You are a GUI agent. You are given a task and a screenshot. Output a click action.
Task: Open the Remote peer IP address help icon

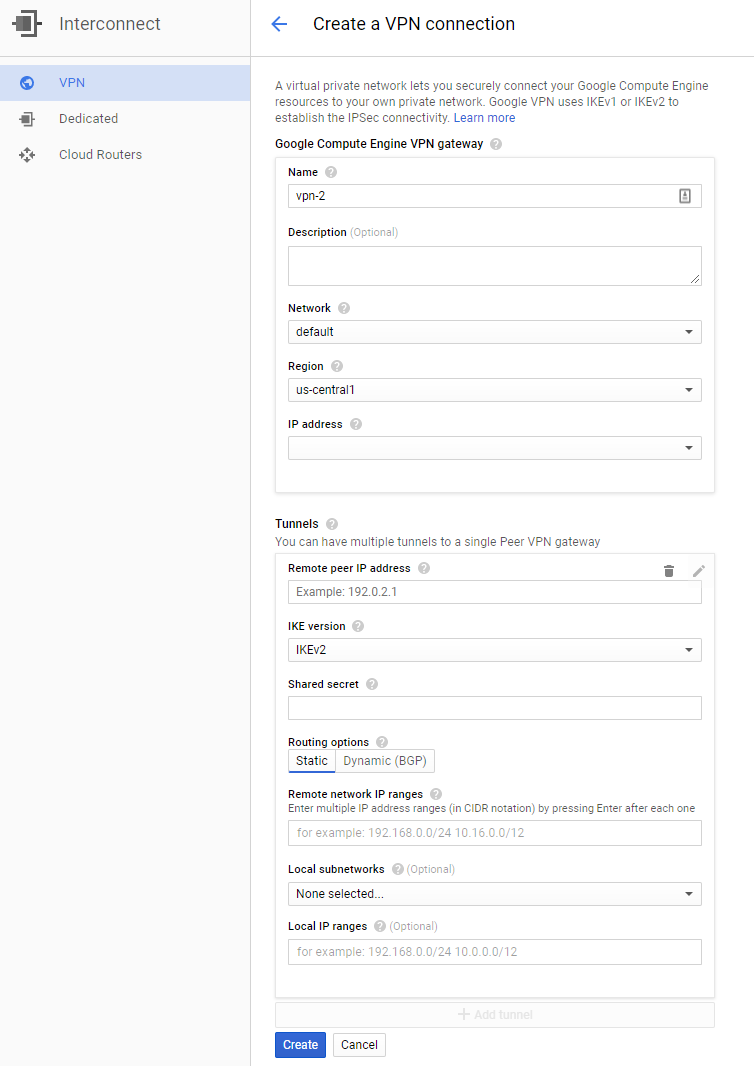click(x=424, y=568)
